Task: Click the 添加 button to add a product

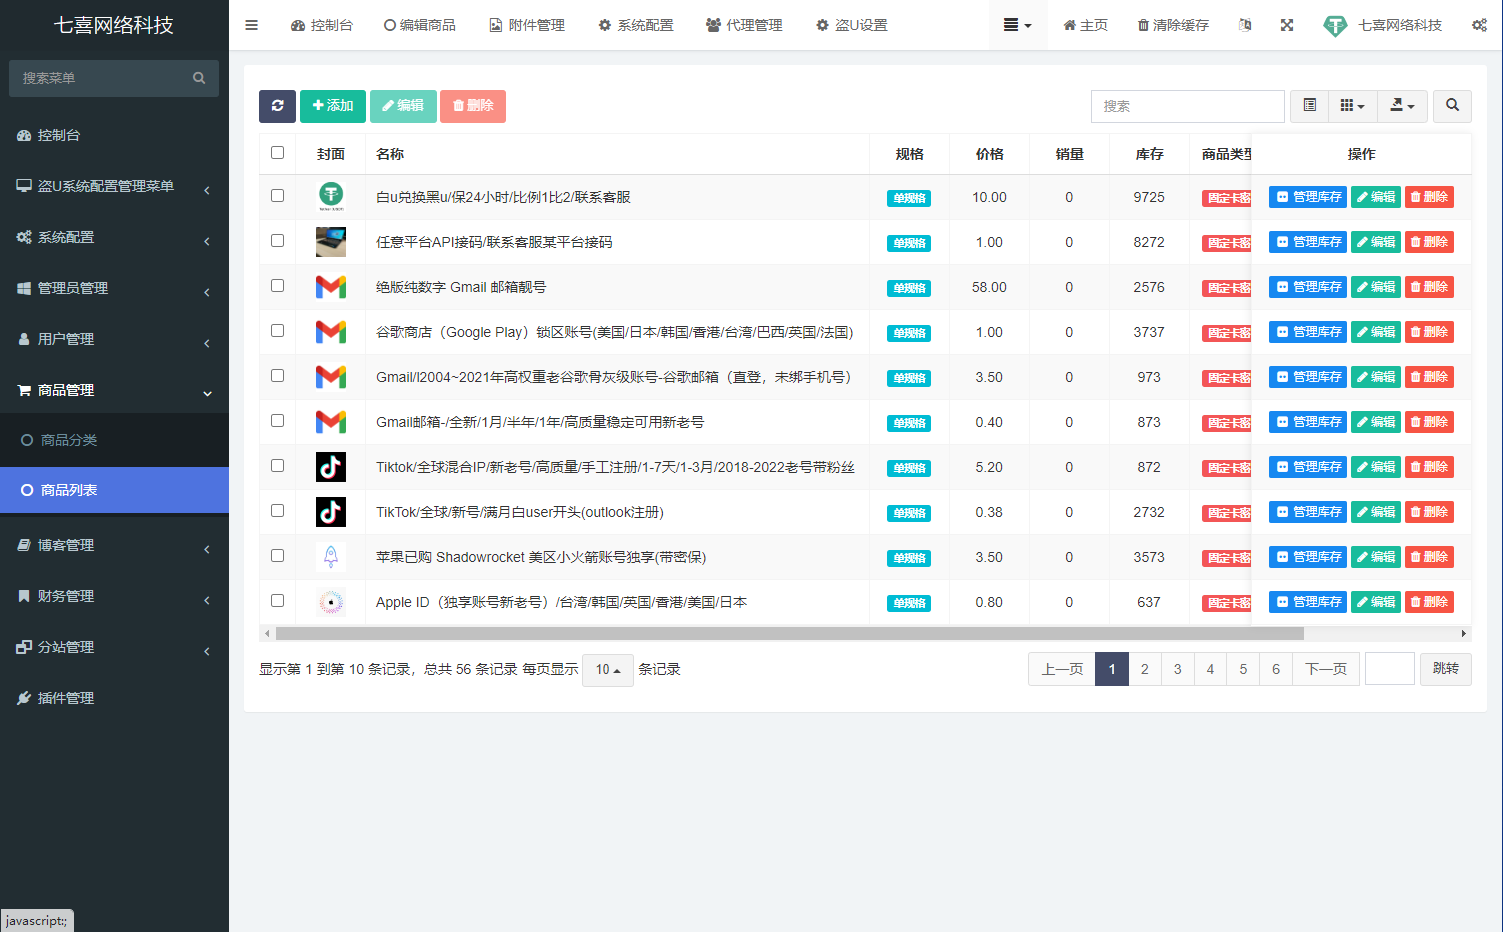Action: pos(332,106)
